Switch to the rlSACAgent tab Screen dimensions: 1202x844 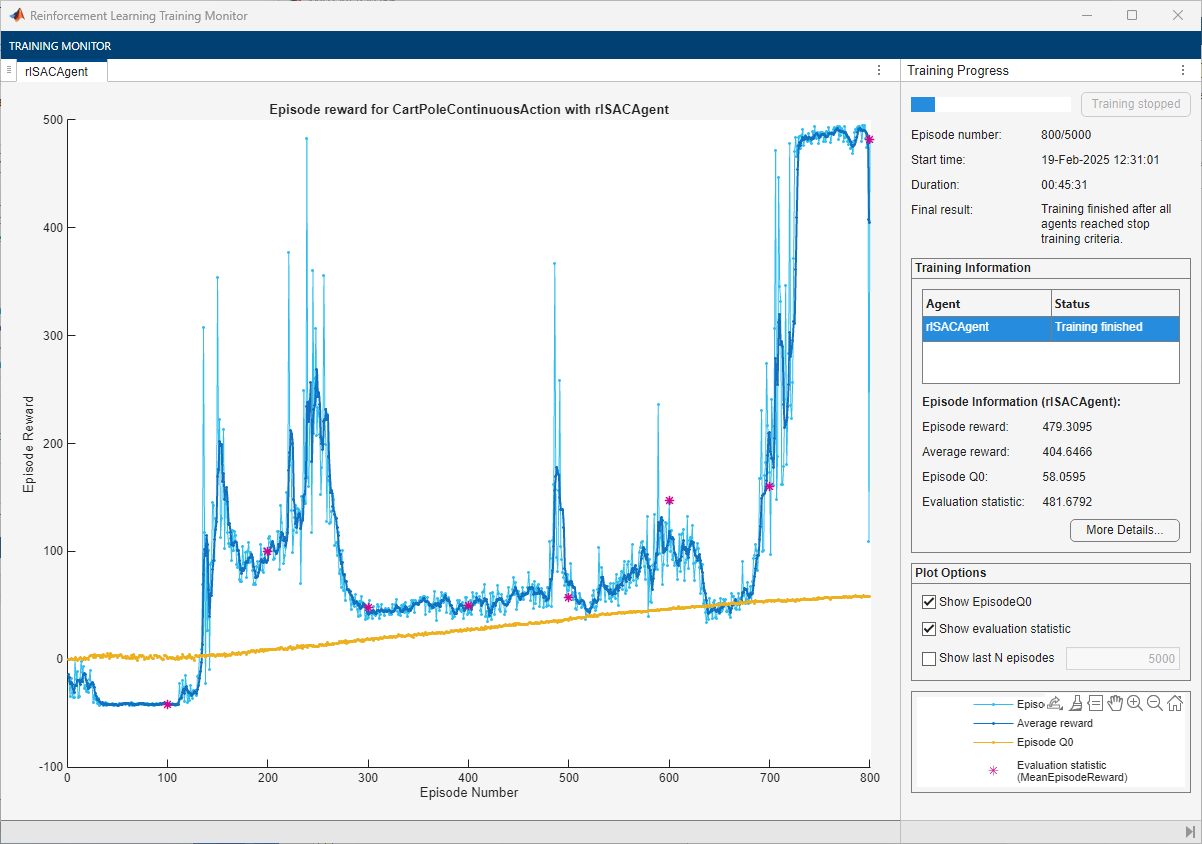point(62,71)
